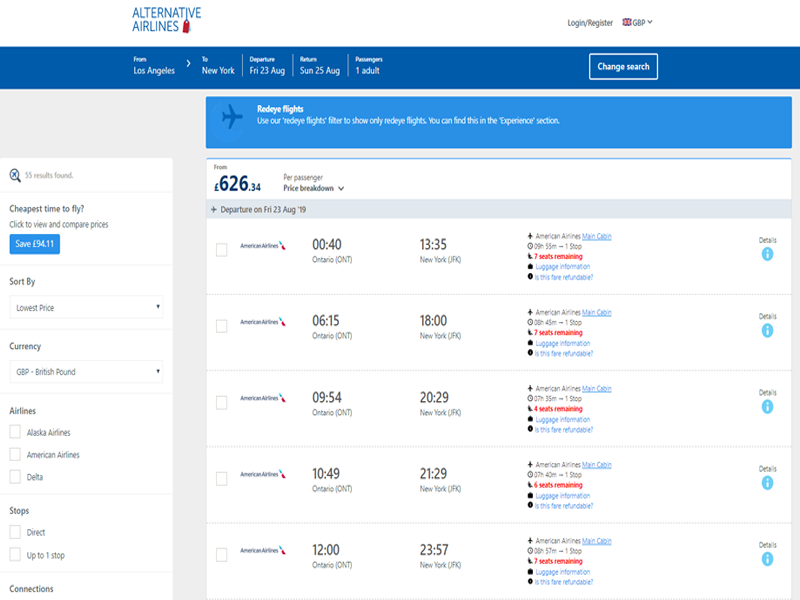800x600 pixels.
Task: Open the Sort By Lowest Price dropdown
Action: tap(86, 307)
